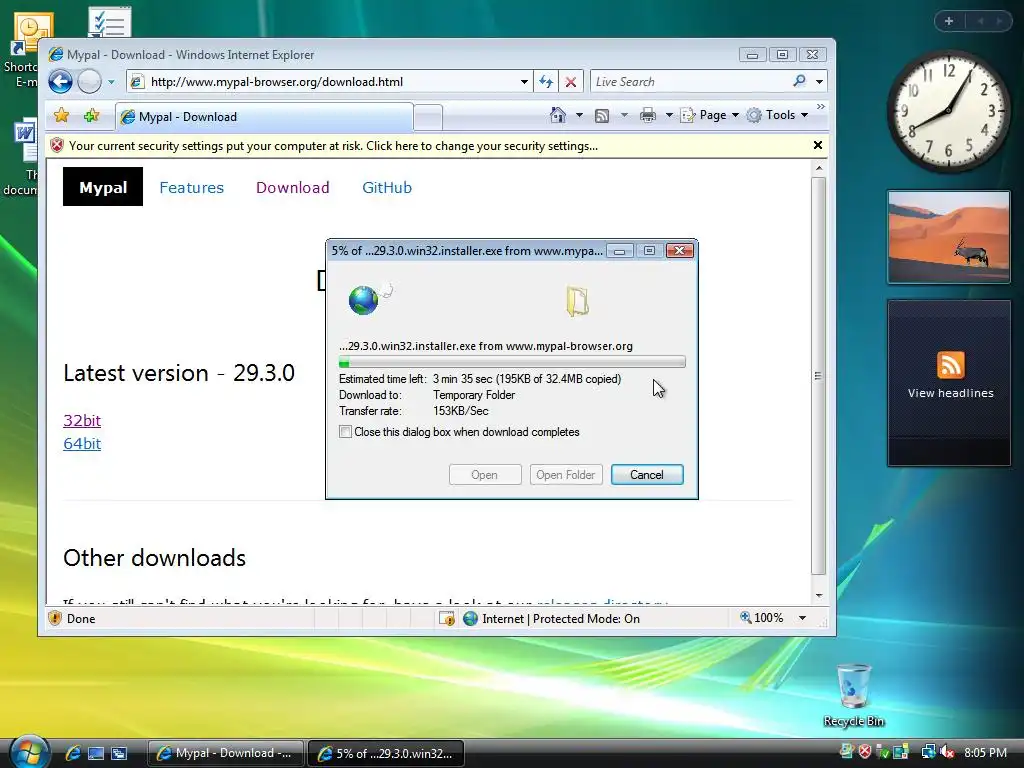The width and height of the screenshot is (1024, 768).
Task: Select the Mypal - Download tab
Action: point(264,117)
